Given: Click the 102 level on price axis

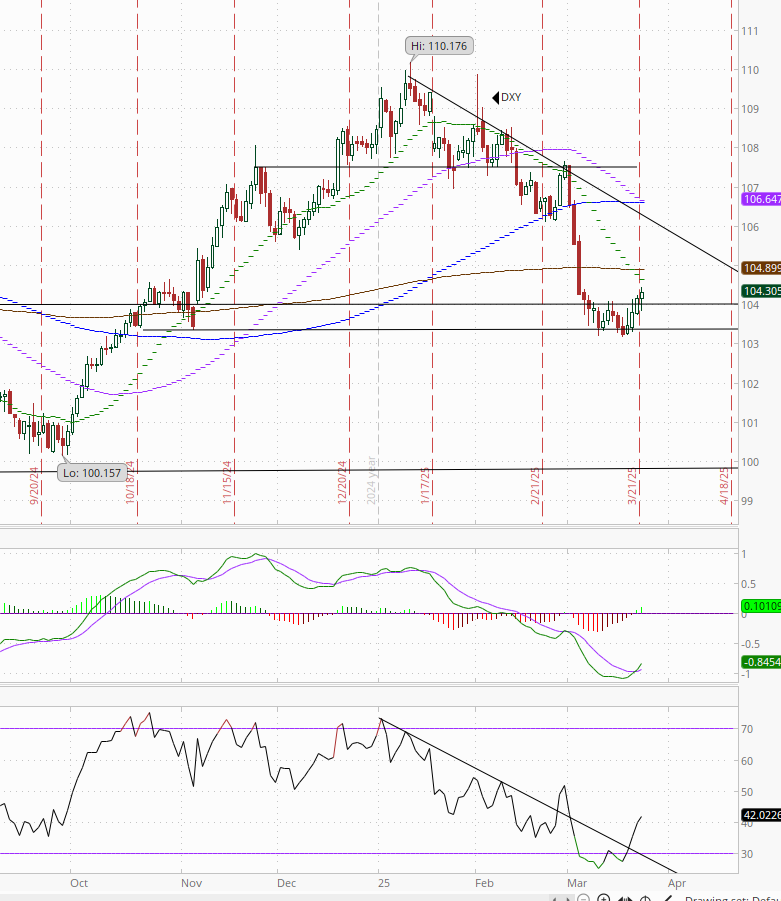Looking at the screenshot, I should point(750,384).
